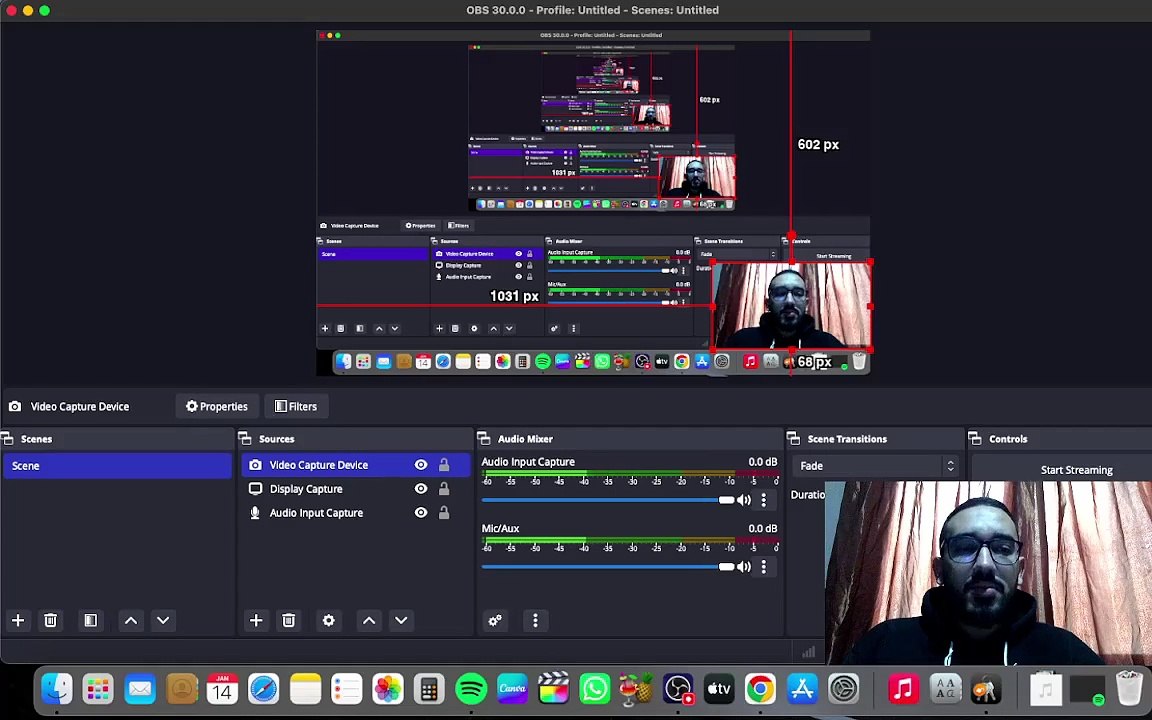Hide the Display Capture source
Viewport: 1152px width, 720px height.
point(421,489)
